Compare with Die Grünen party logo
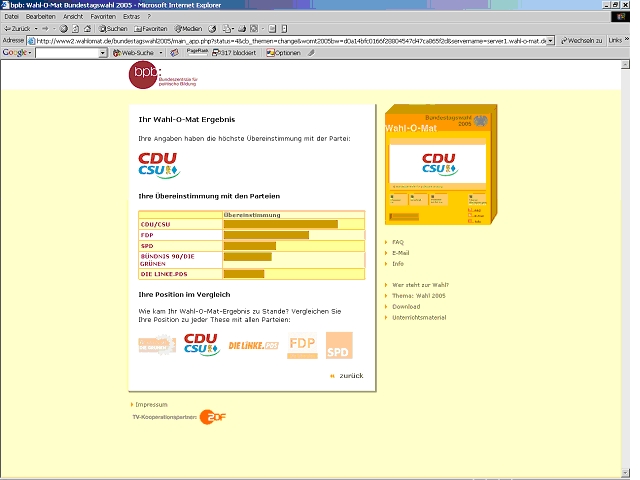 157,345
